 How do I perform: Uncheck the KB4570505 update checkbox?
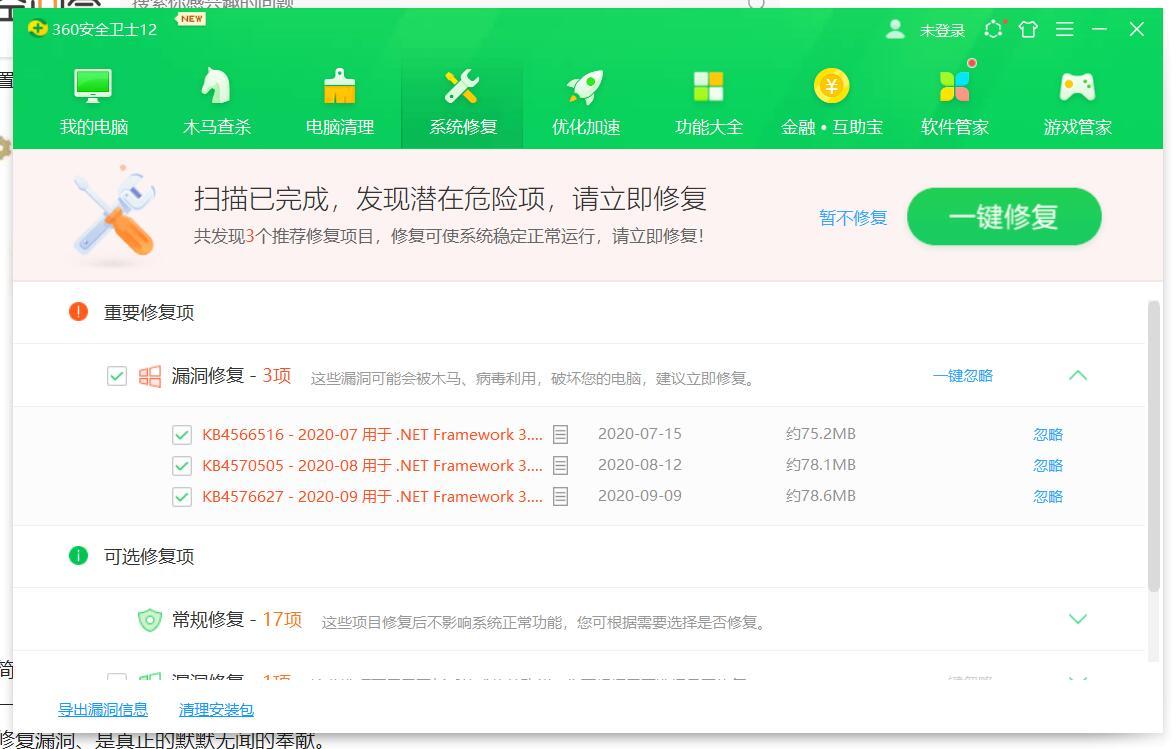(x=182, y=466)
